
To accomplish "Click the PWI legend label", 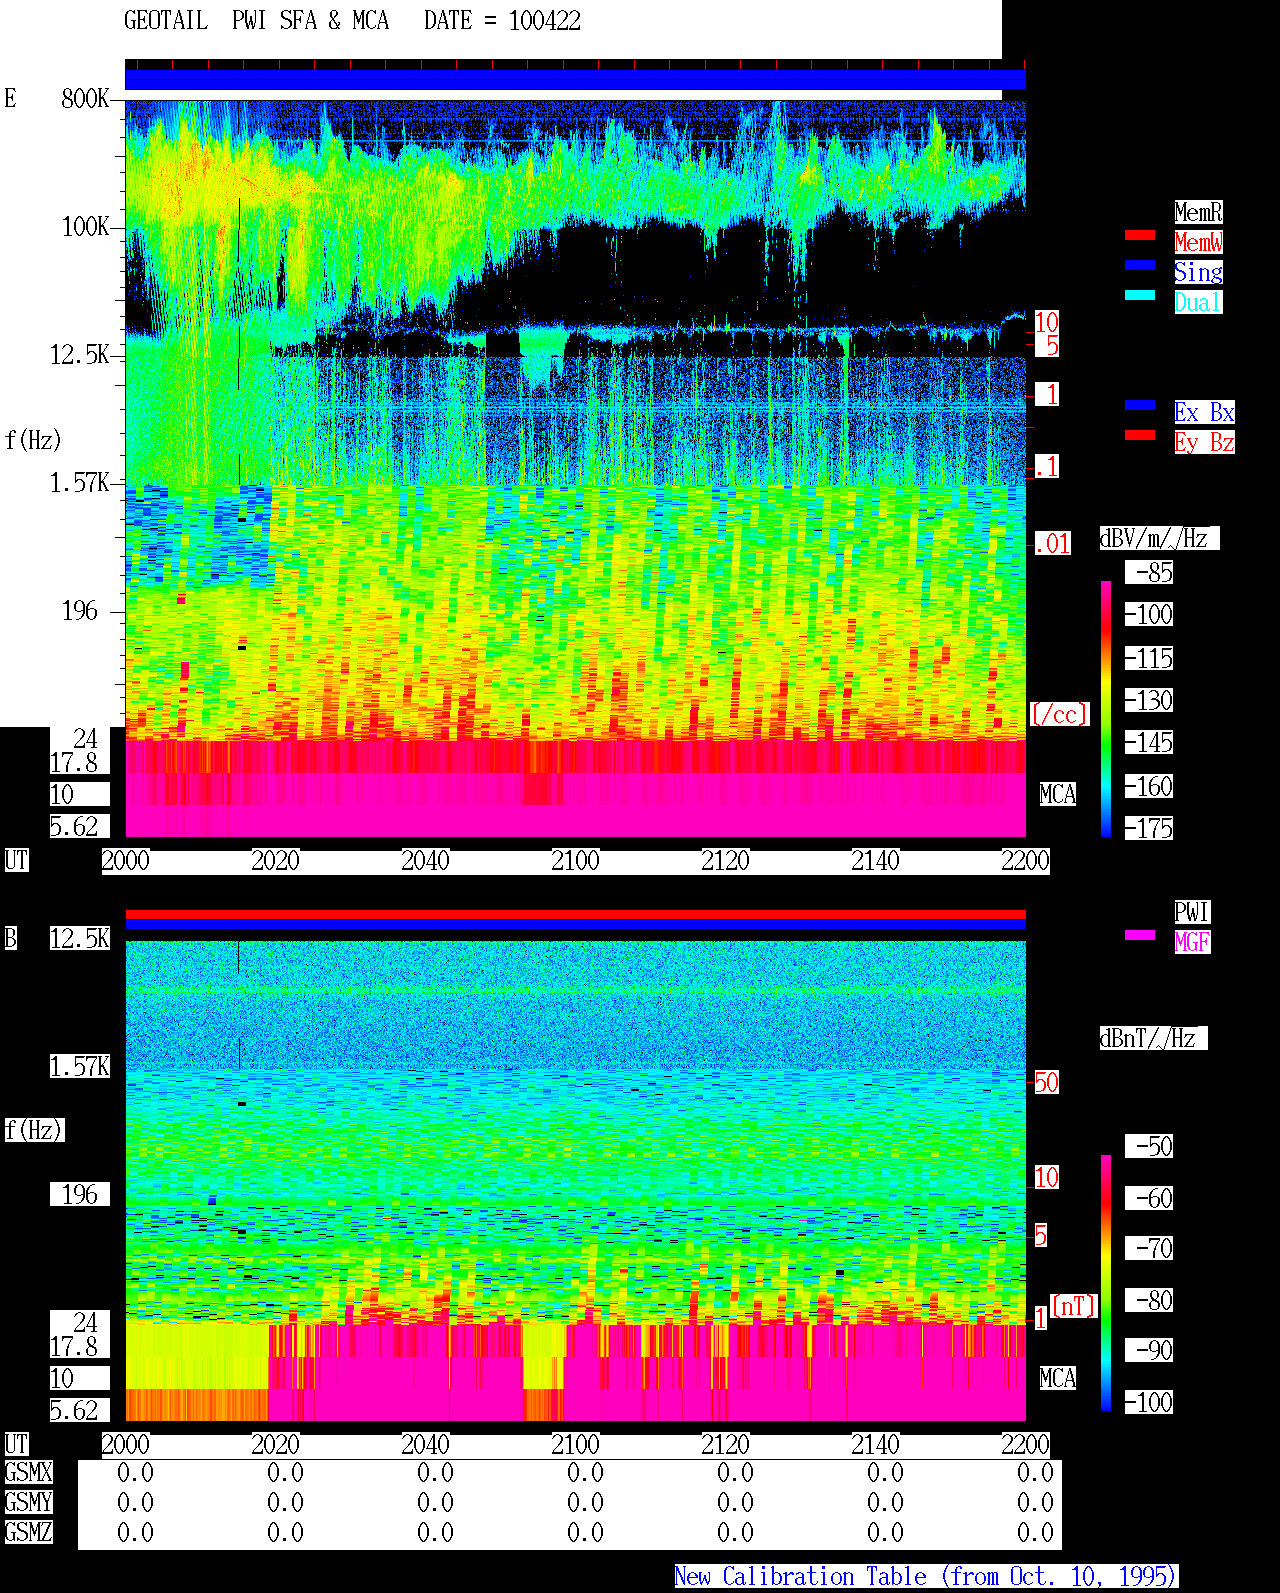I will [x=1192, y=912].
